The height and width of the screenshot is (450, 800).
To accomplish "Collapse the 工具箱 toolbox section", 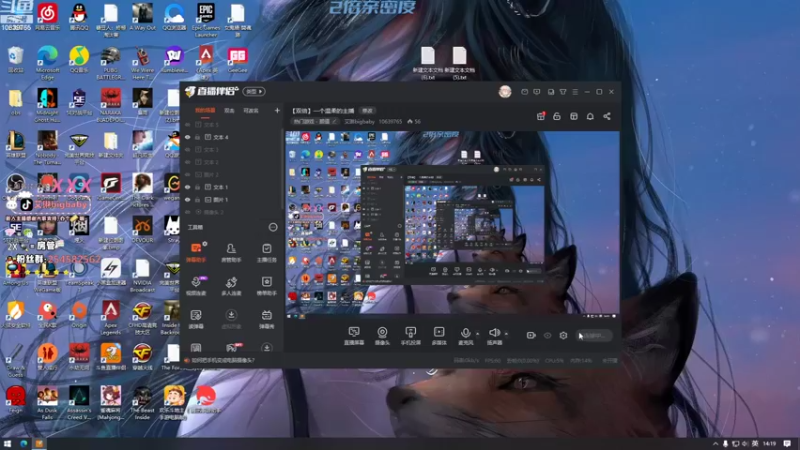I will 273,227.
